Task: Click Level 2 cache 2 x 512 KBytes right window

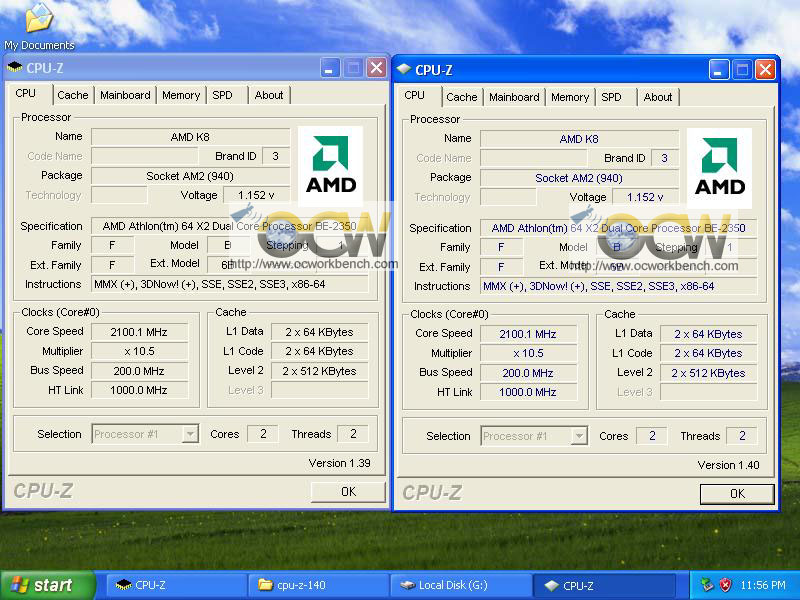Action: tap(709, 373)
